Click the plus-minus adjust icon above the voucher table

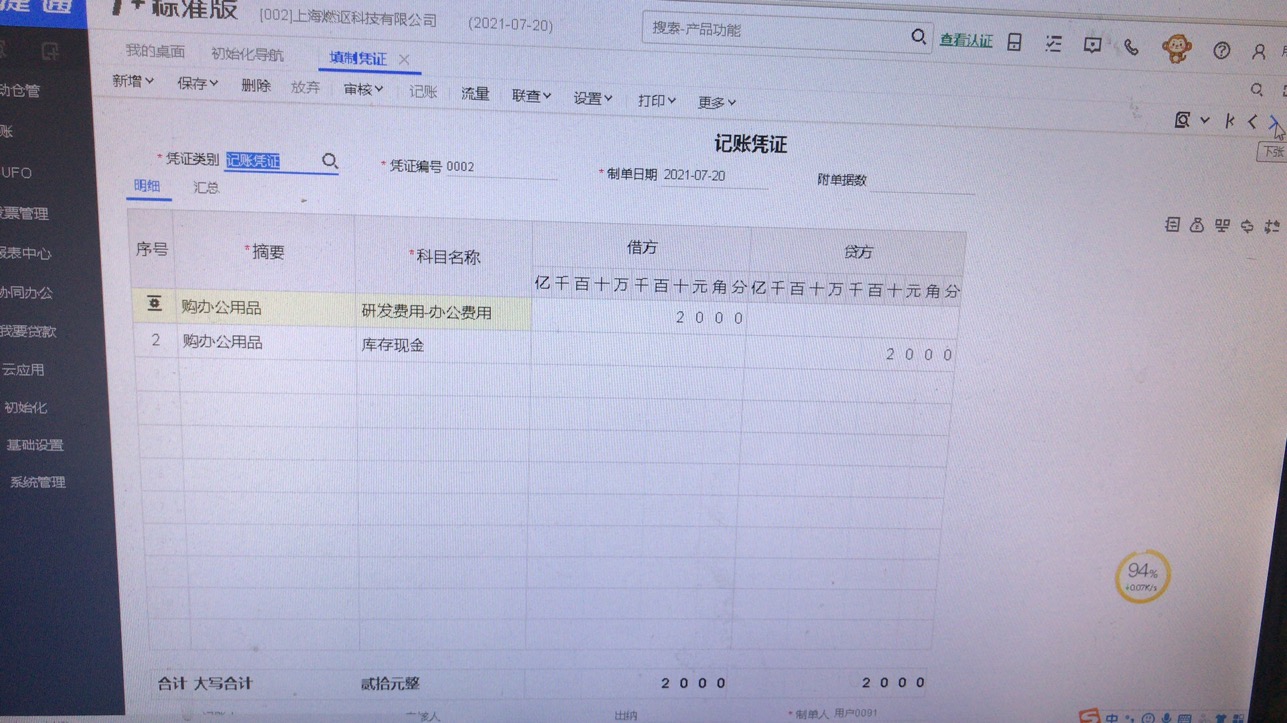coord(1272,227)
